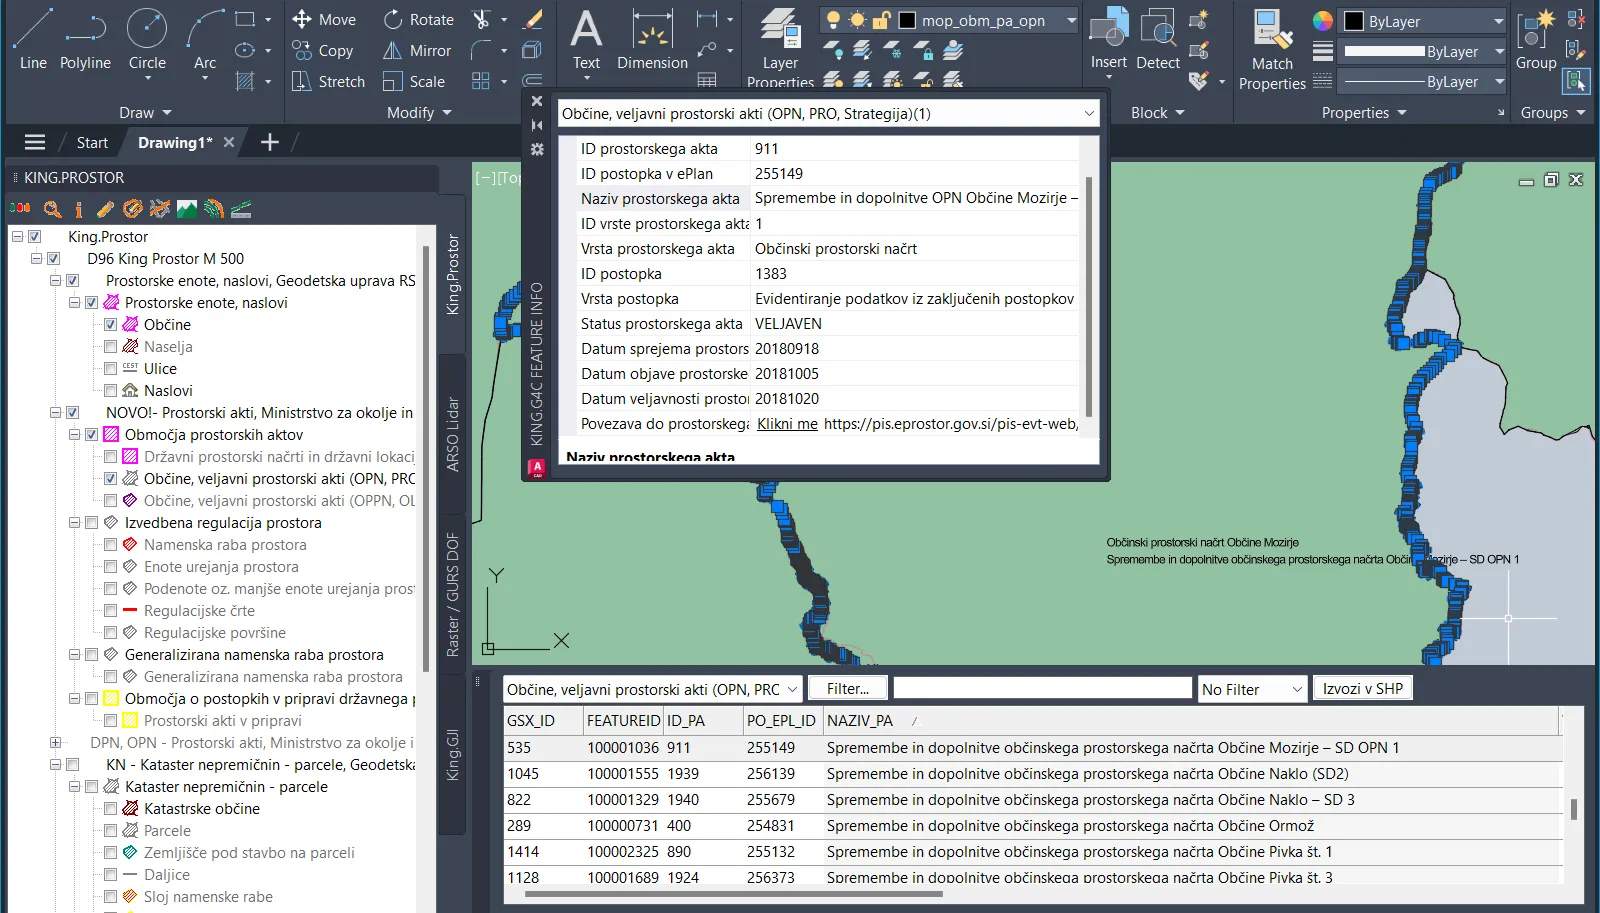Screen dimensions: 1600x913
Task: Open the No Filter dropdown
Action: coord(1252,689)
